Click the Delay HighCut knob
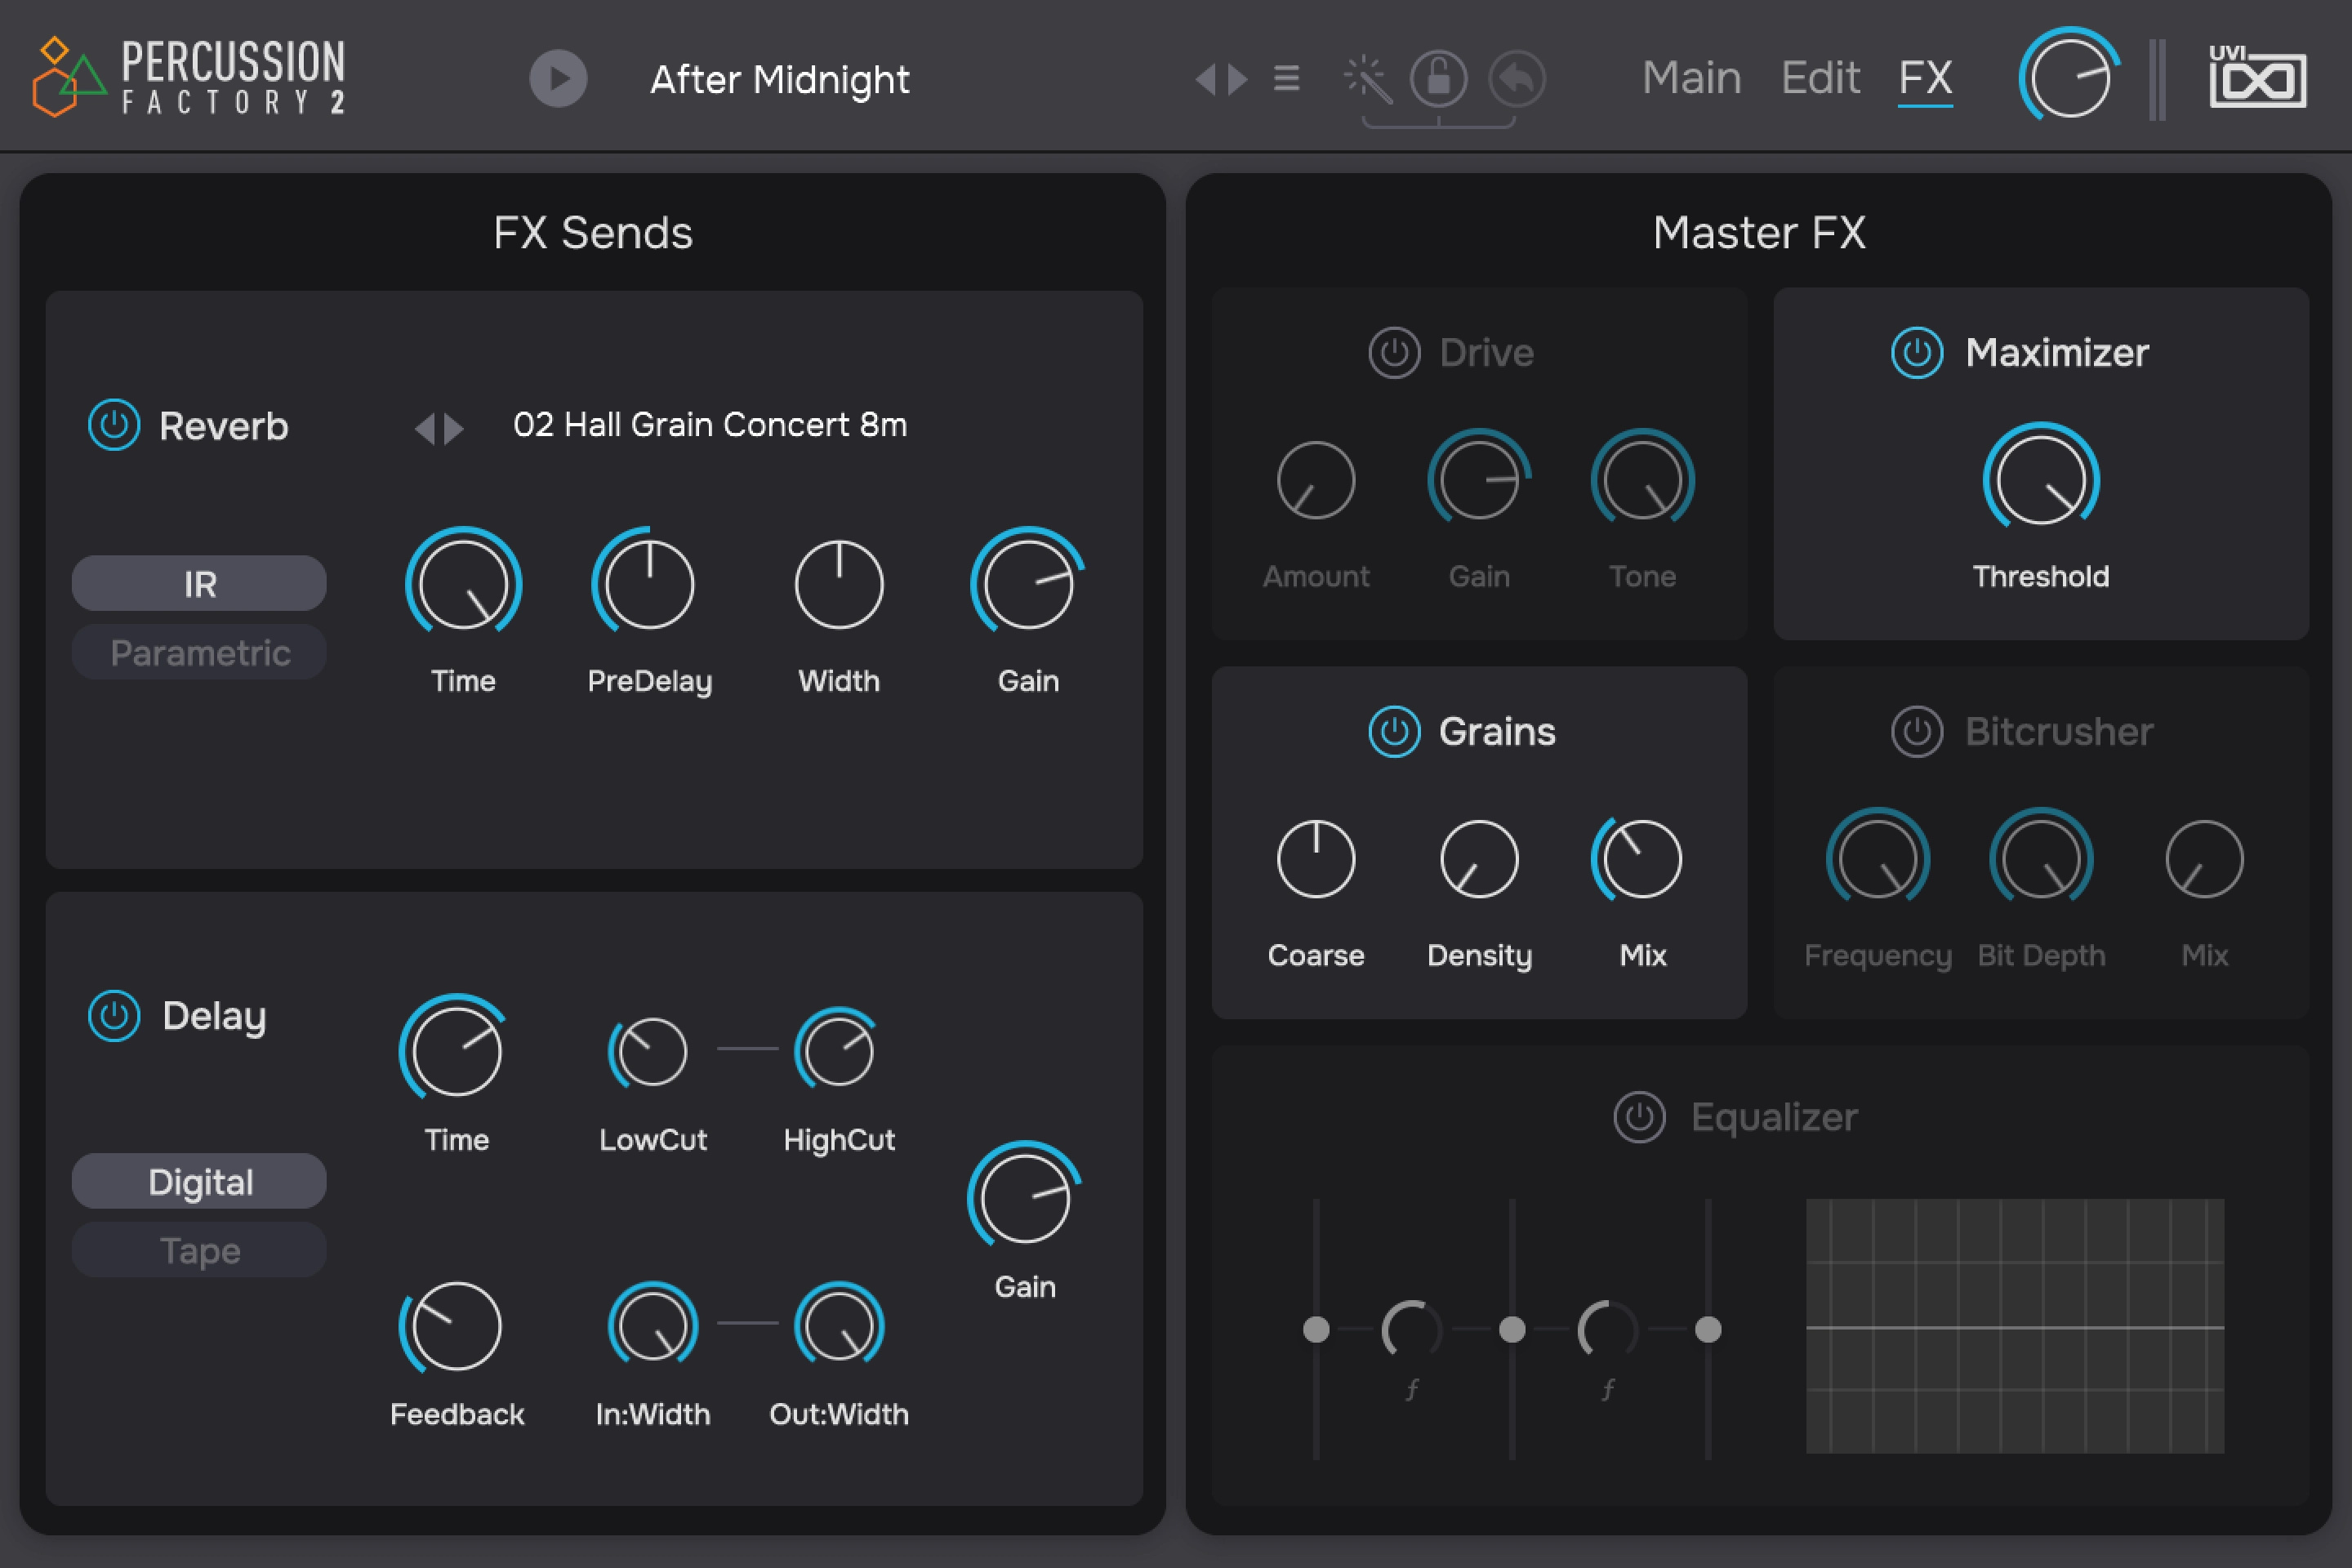This screenshot has width=2352, height=1568. coord(839,1051)
